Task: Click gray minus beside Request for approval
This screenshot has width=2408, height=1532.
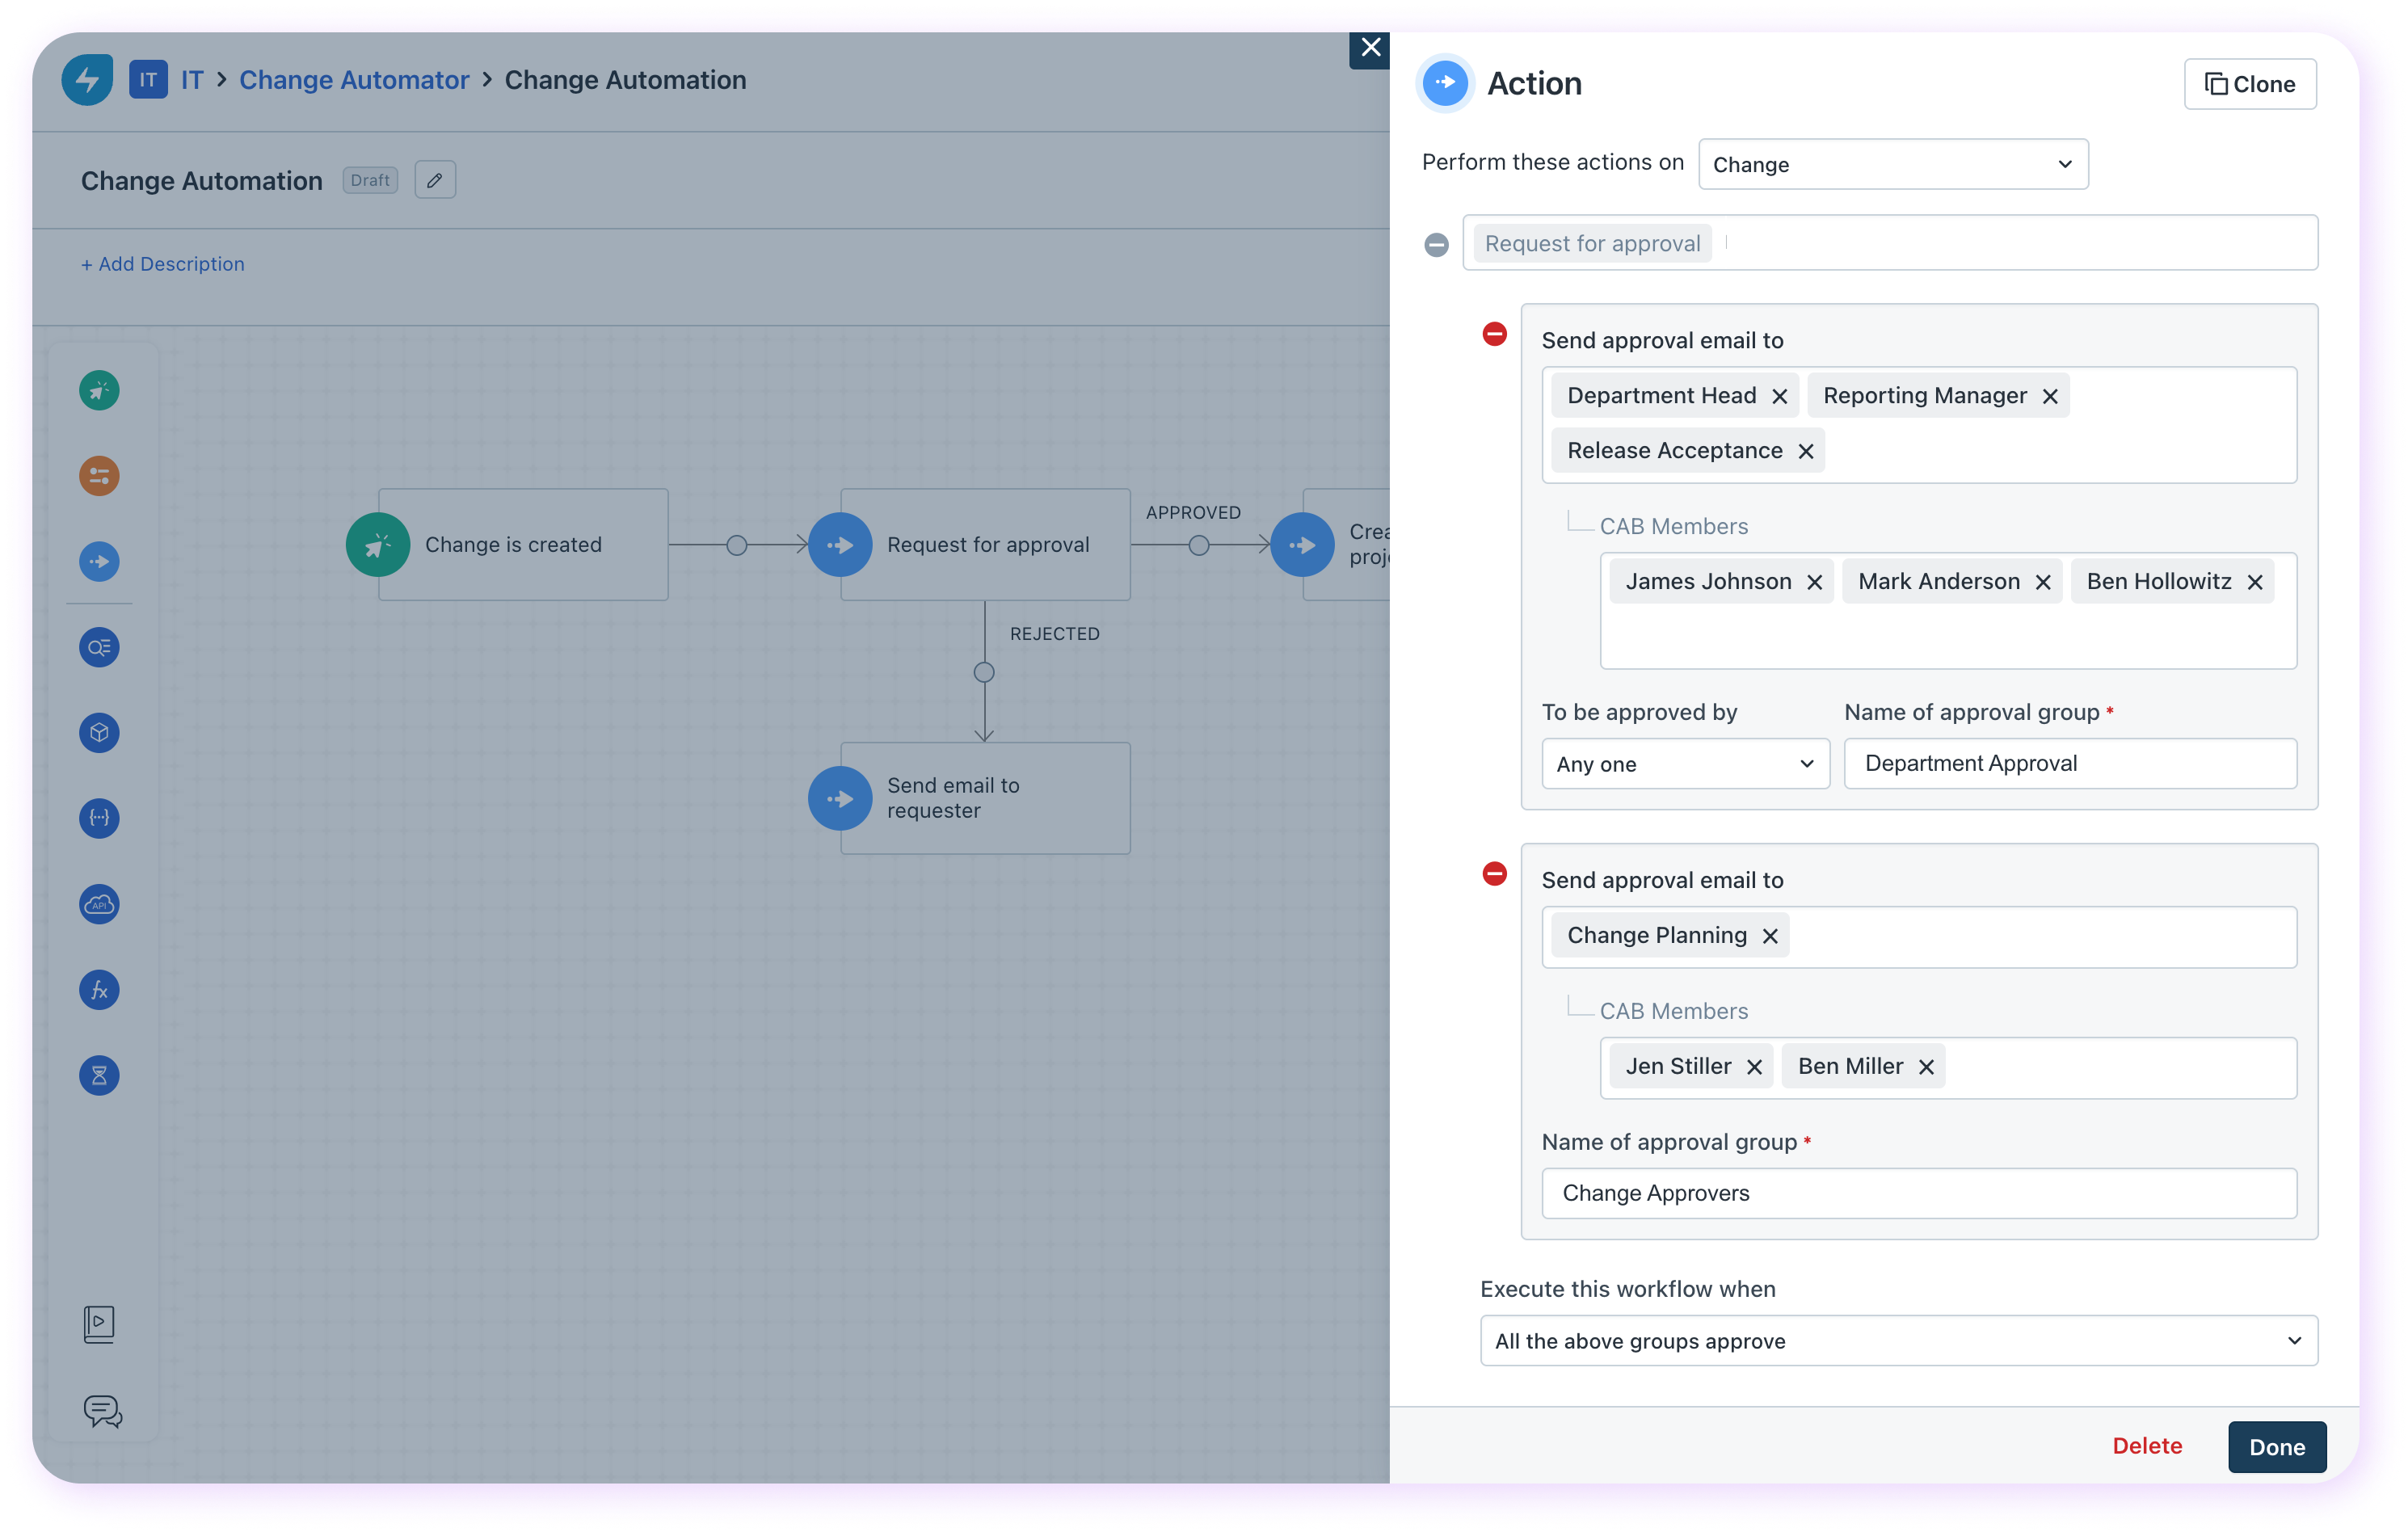Action: click(1436, 244)
